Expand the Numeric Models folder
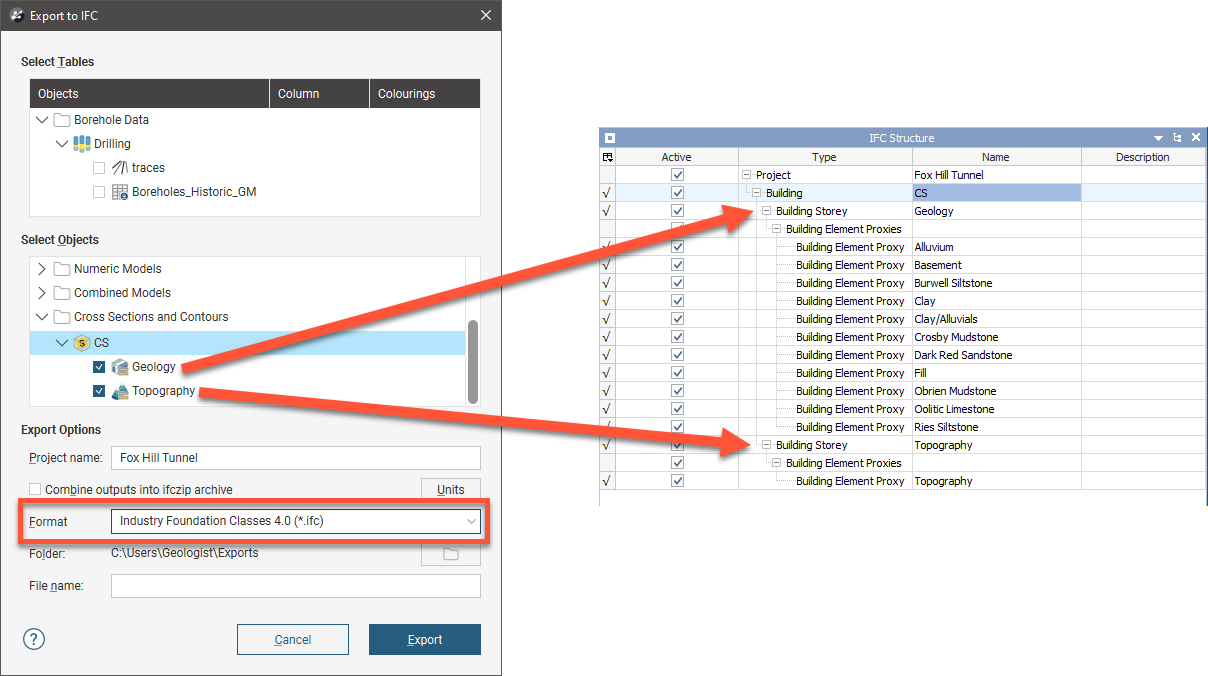This screenshot has width=1208, height=676. 42,269
